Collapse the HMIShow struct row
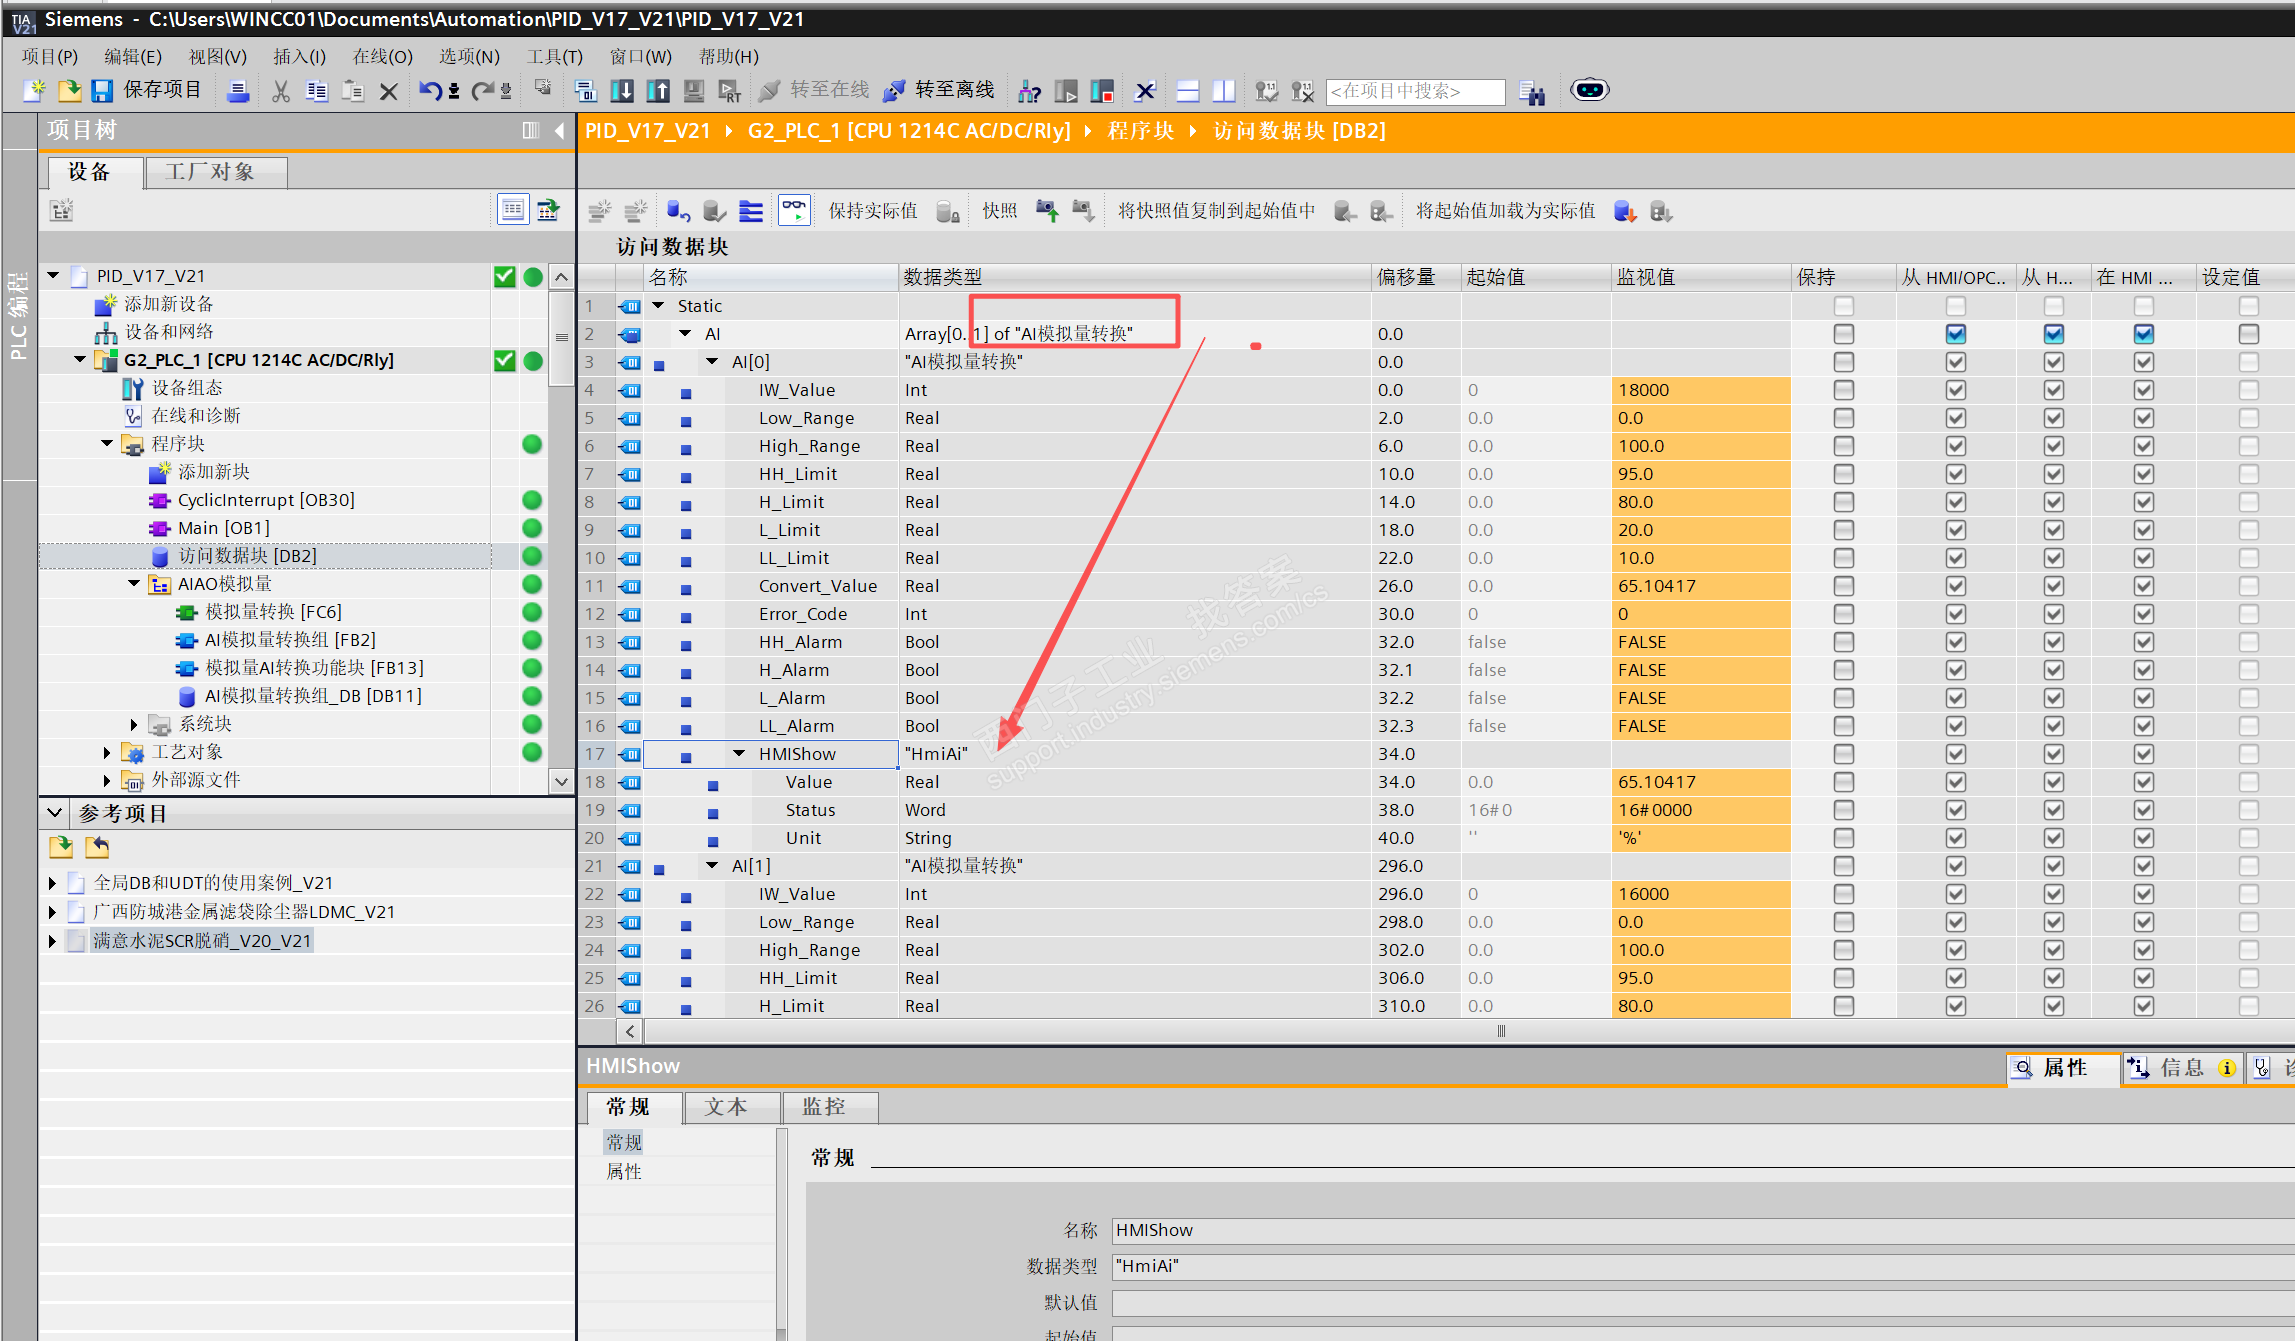 (x=739, y=754)
